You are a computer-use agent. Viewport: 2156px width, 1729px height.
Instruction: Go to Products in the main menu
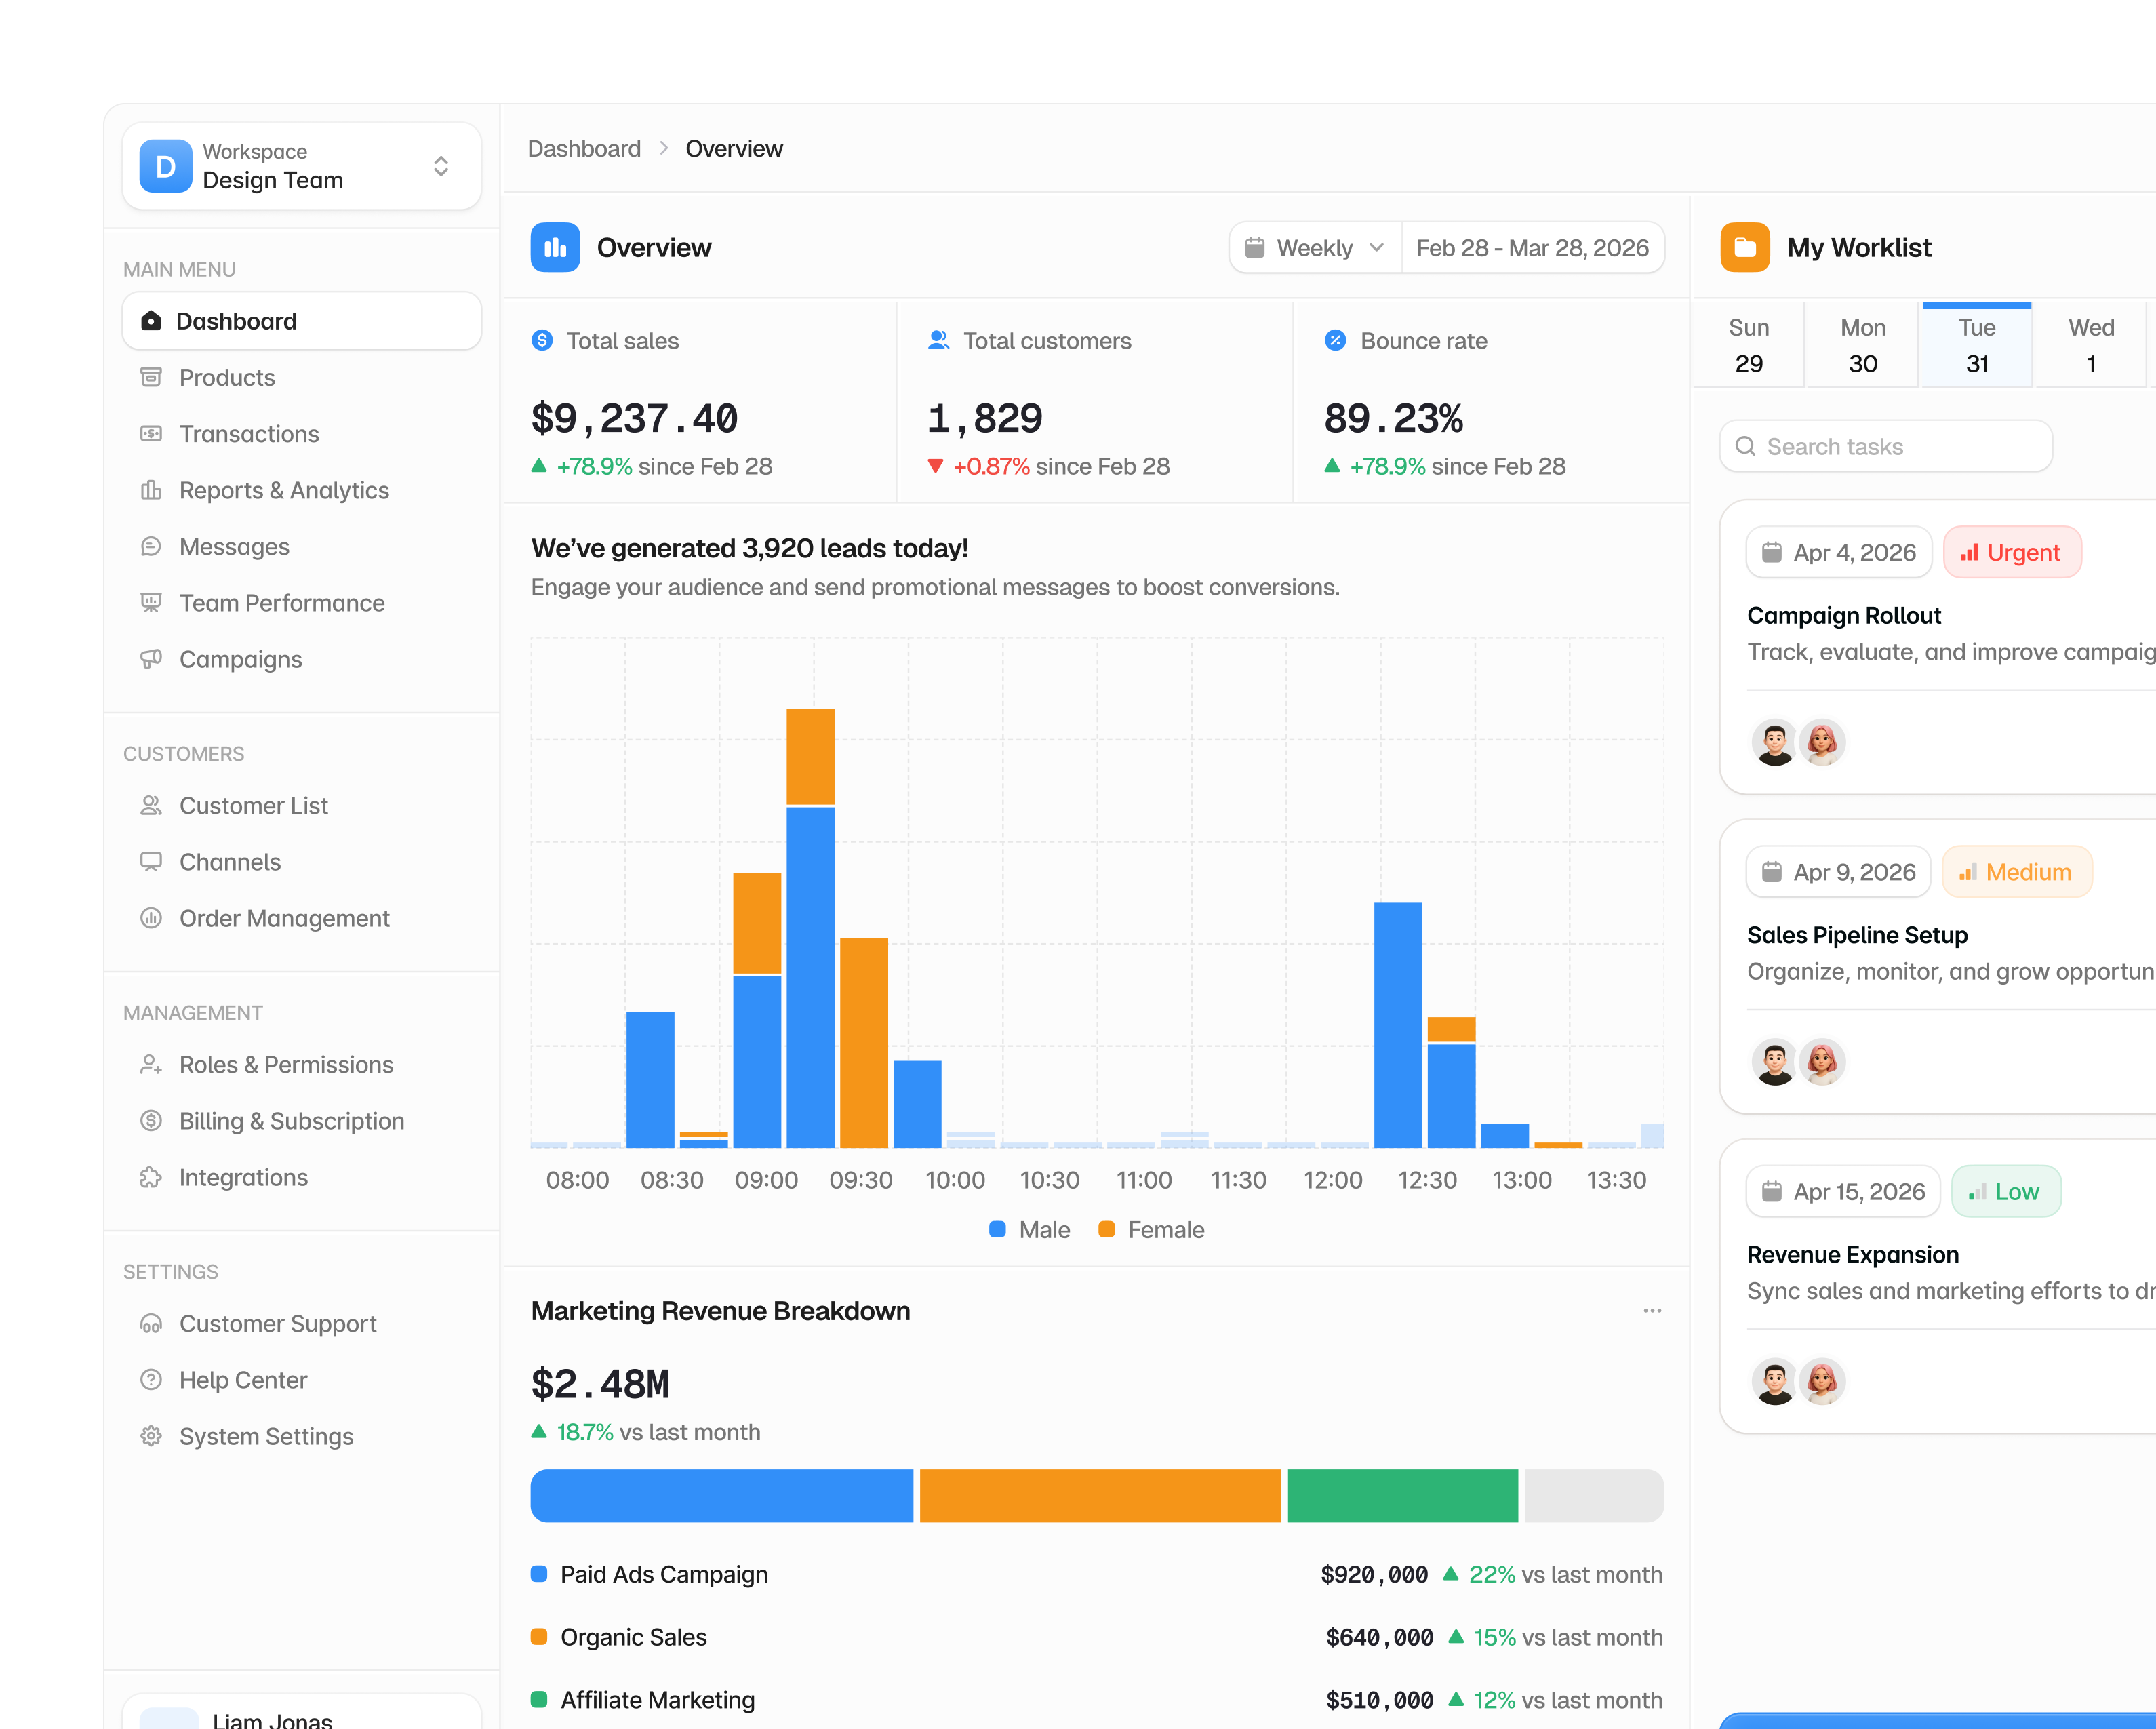302,377
